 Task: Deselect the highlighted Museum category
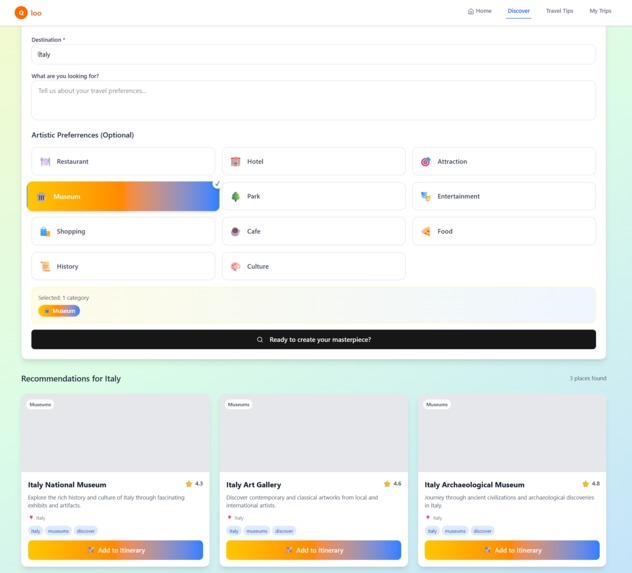pos(123,197)
